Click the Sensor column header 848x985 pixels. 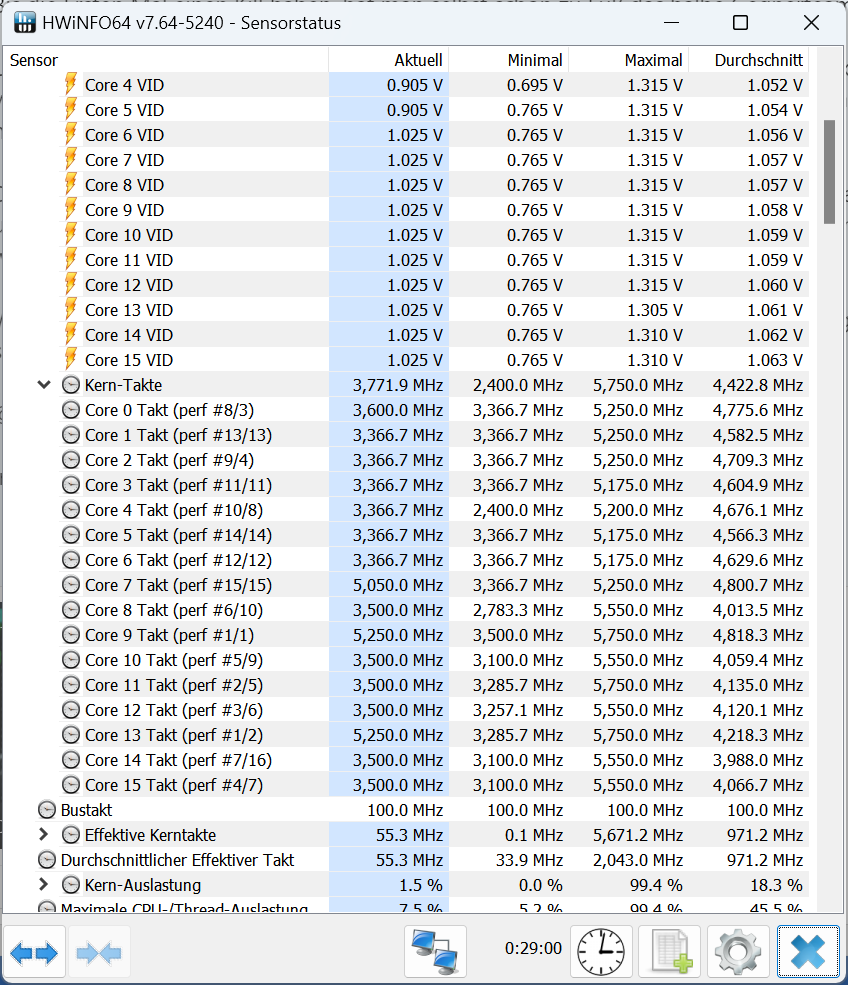pyautogui.click(x=166, y=60)
